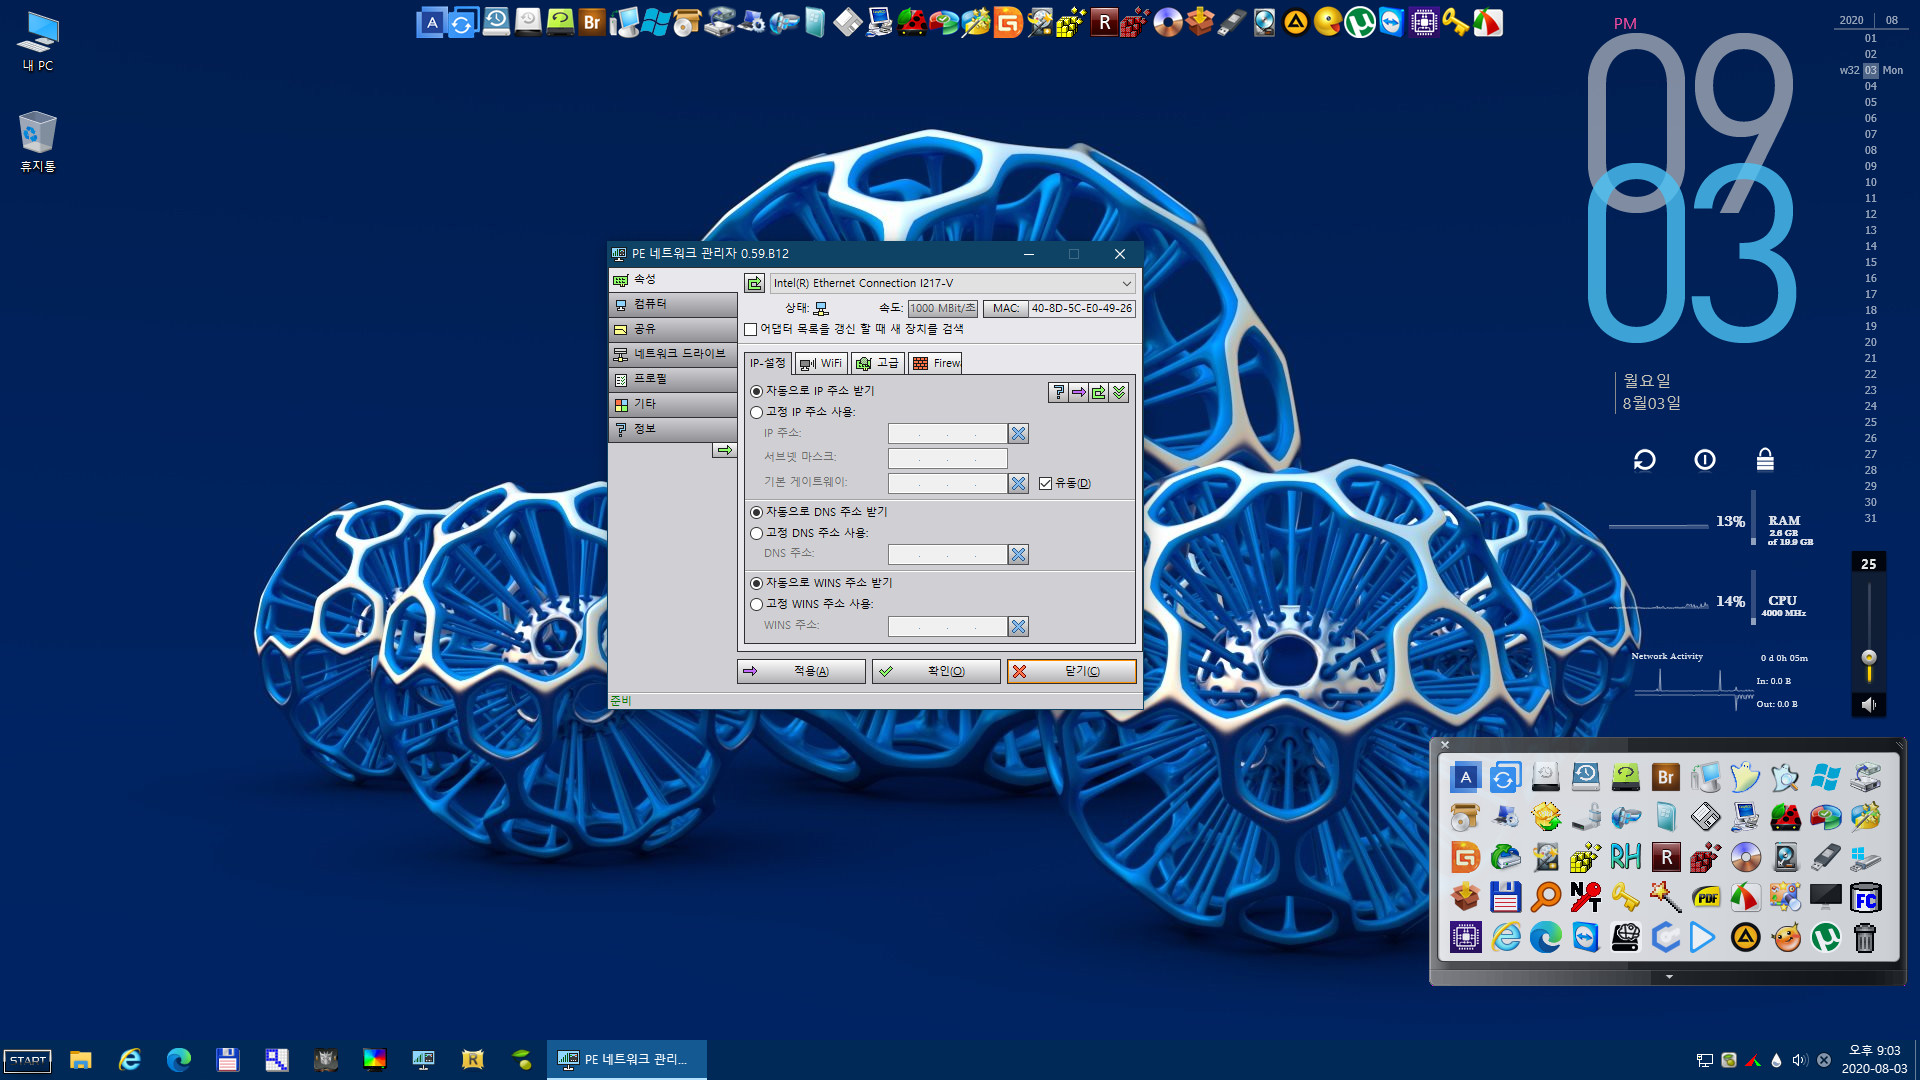Click the power icon on the desktop widget
The height and width of the screenshot is (1080, 1920).
click(x=1705, y=460)
